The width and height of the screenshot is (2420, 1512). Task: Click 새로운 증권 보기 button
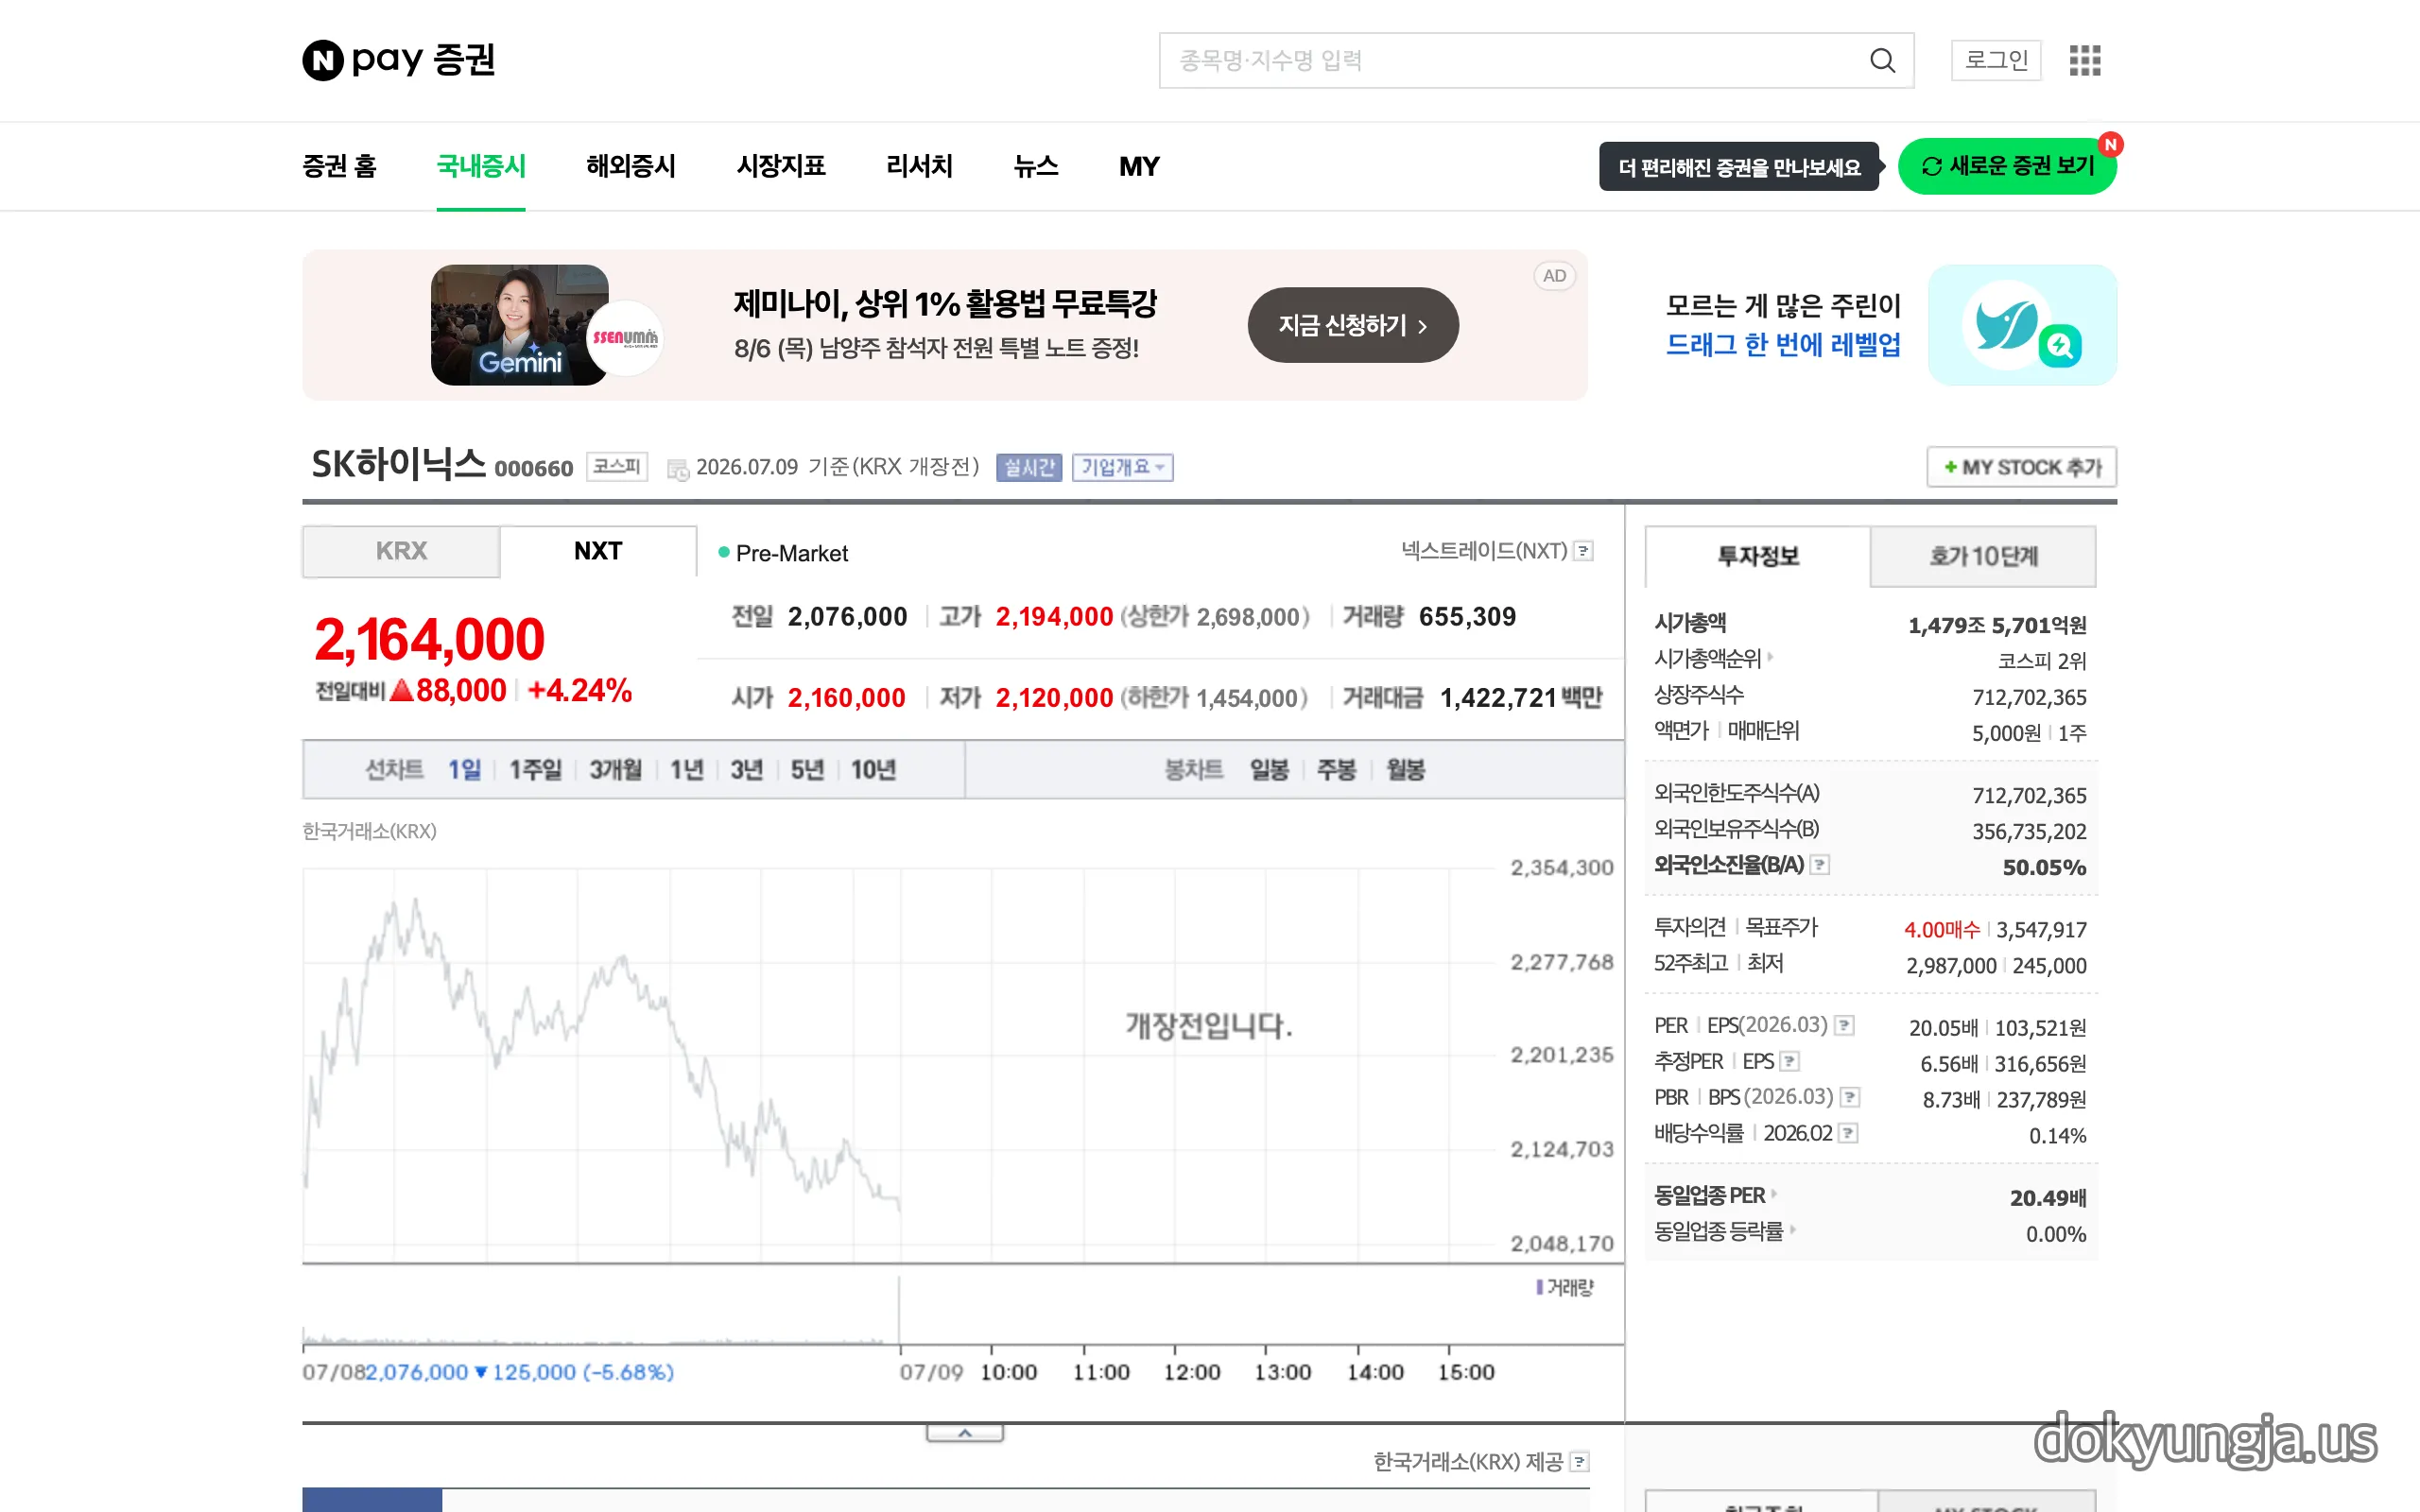click(2007, 166)
